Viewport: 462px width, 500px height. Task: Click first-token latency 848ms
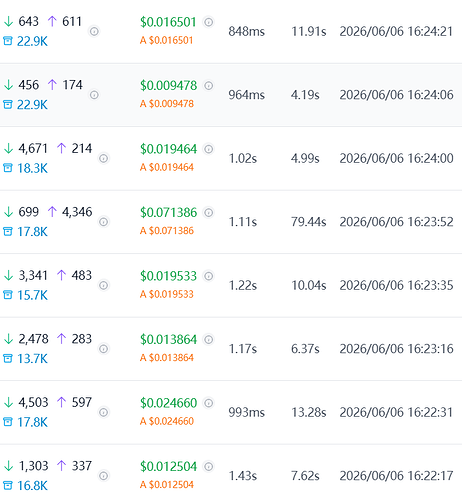(247, 31)
